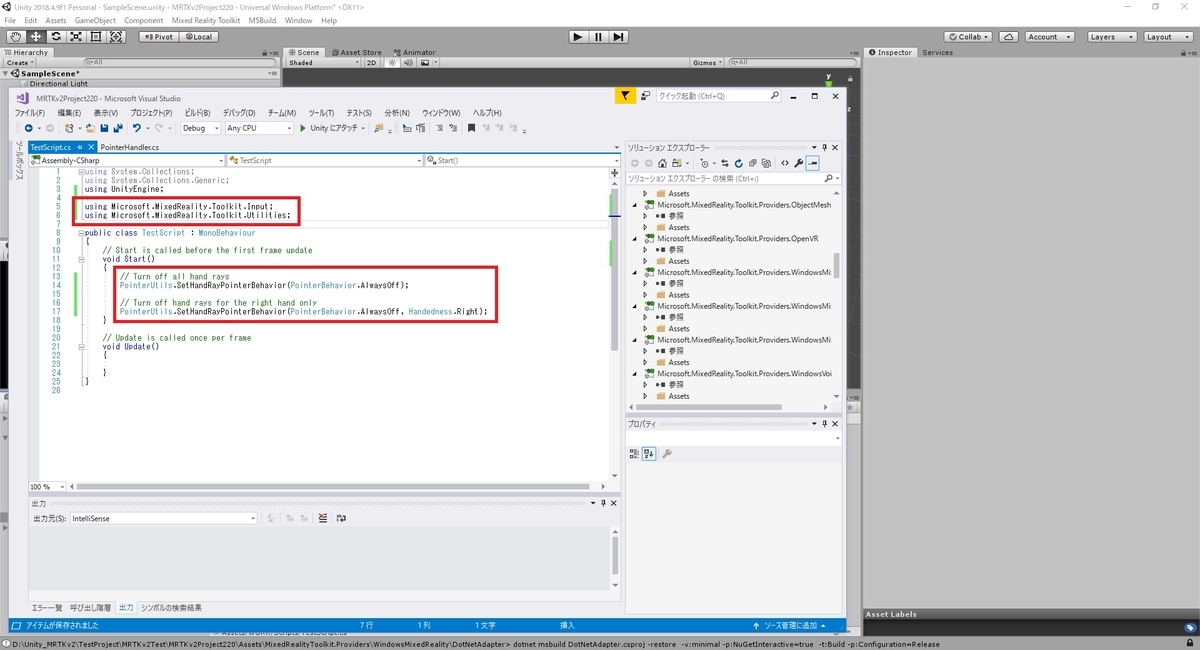Click Undo toolbar icon
This screenshot has height=650, width=1200.
click(136, 128)
